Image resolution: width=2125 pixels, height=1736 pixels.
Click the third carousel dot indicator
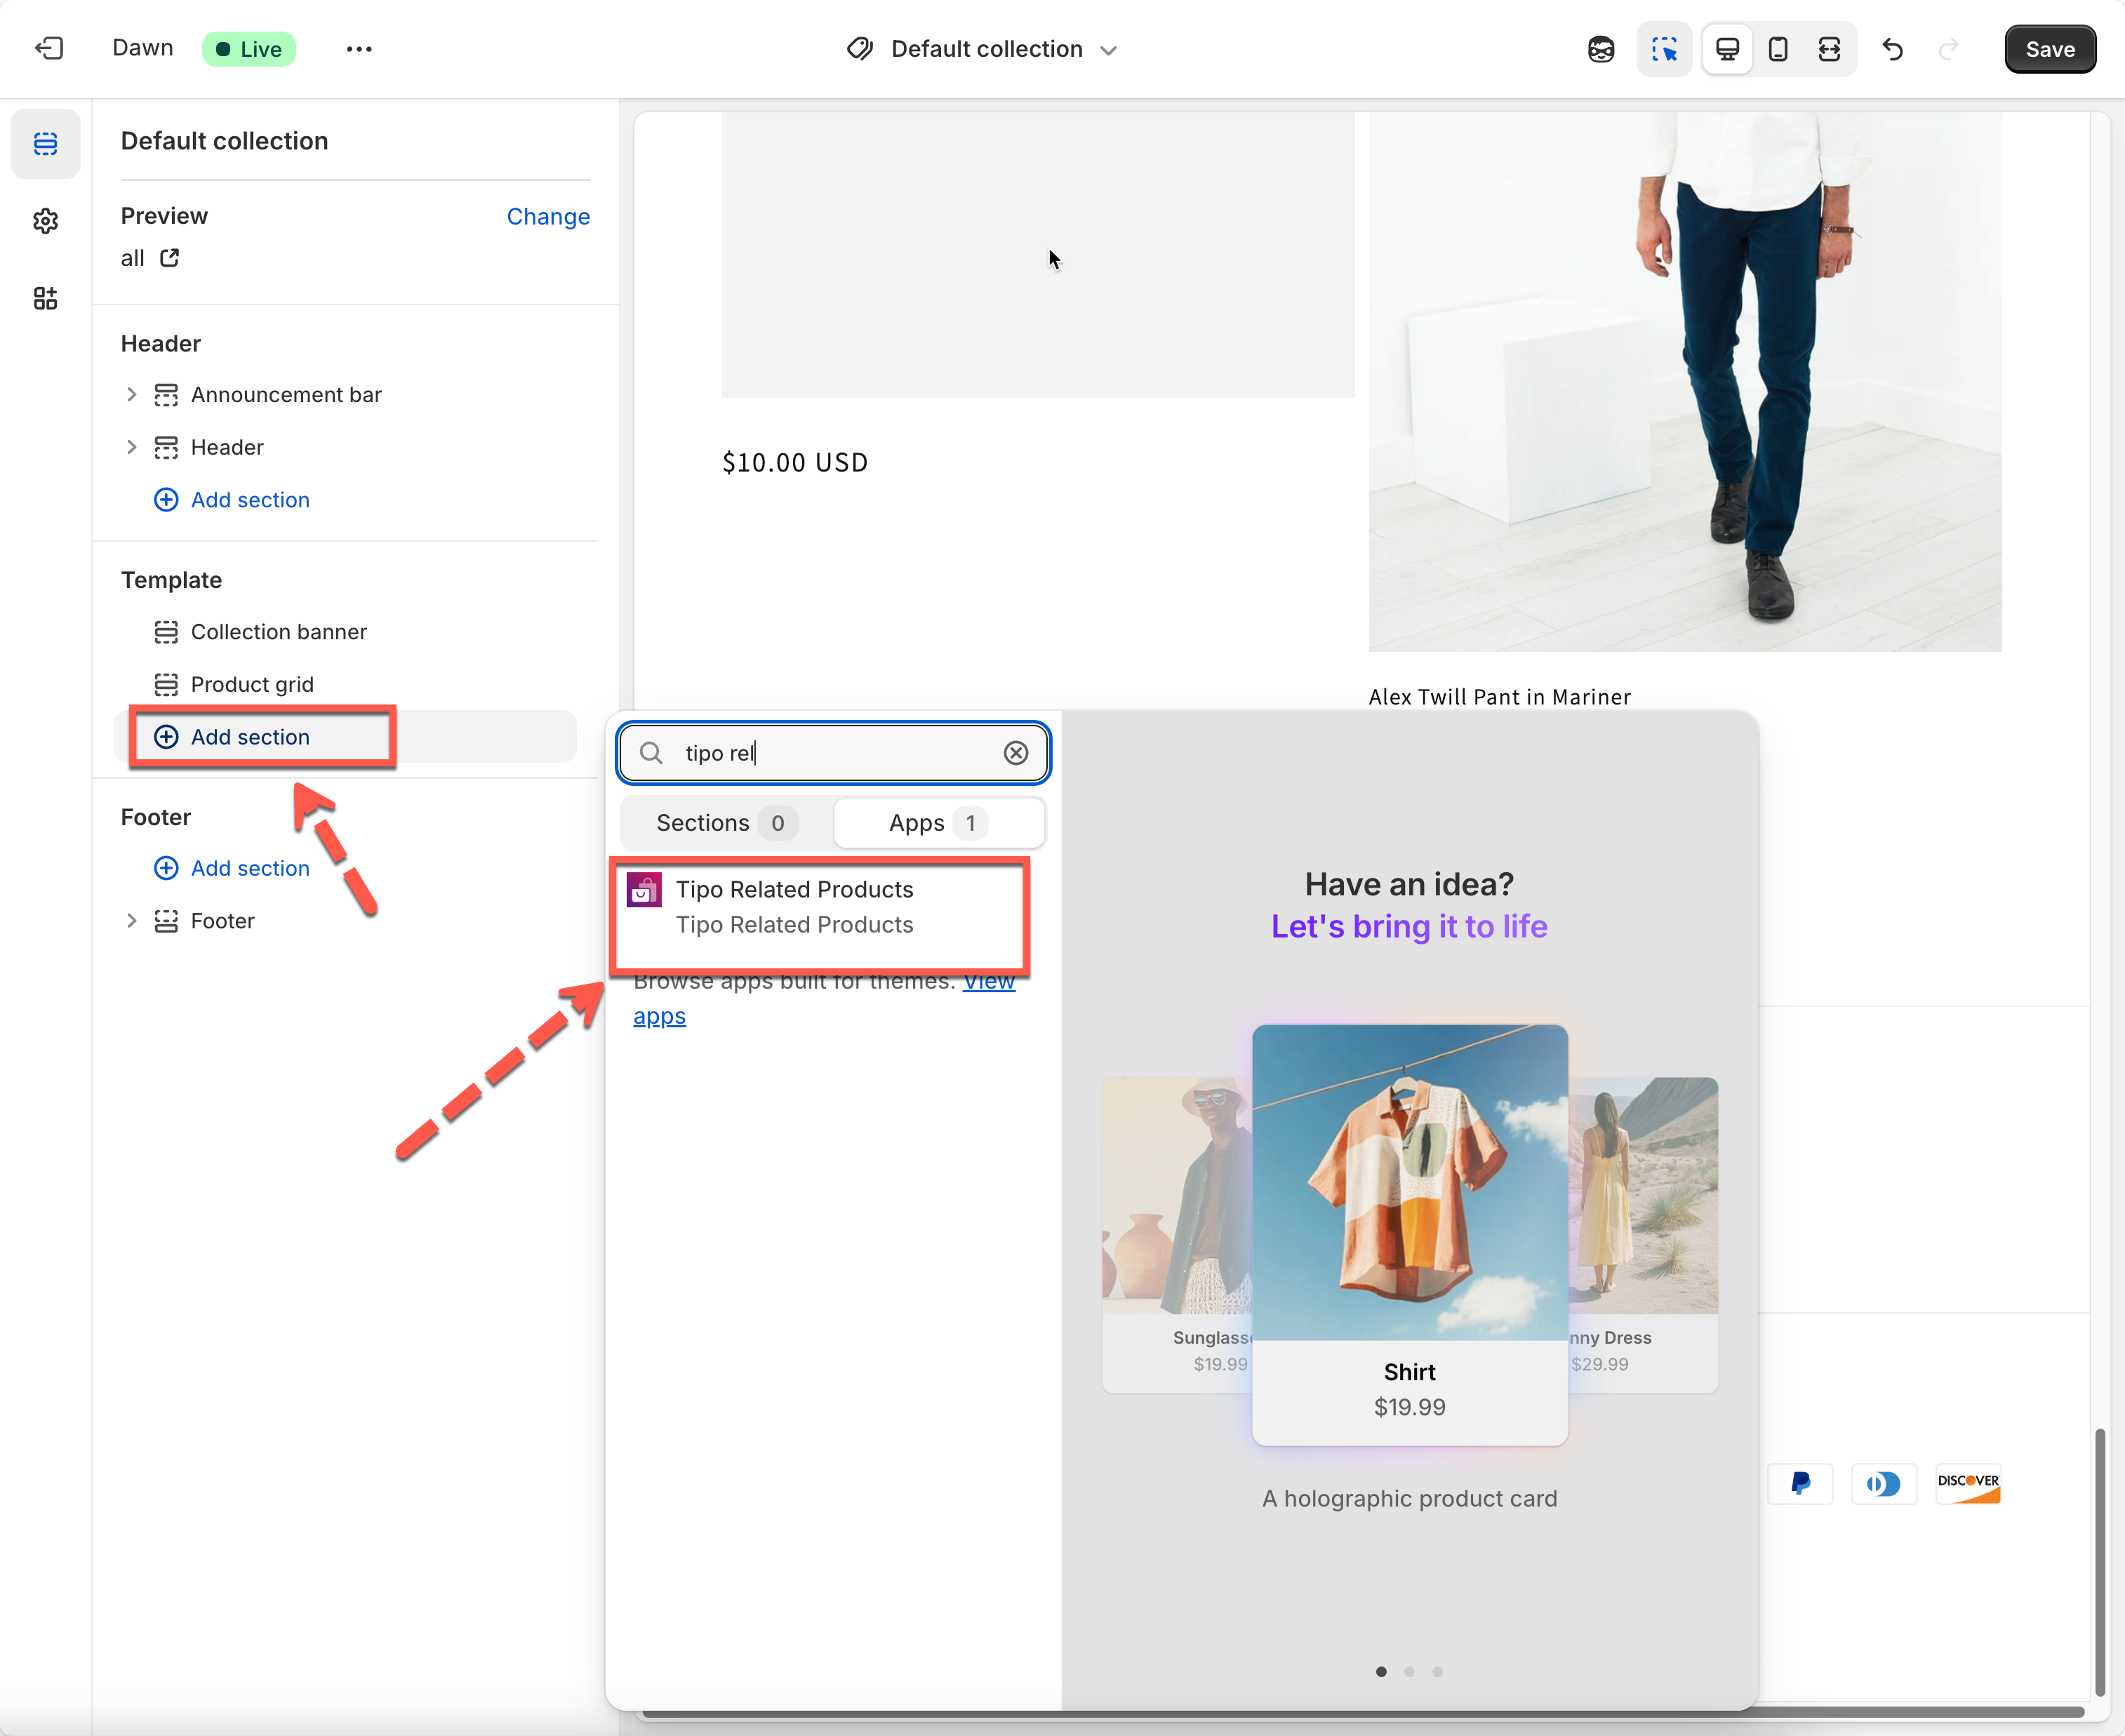[x=1437, y=1671]
